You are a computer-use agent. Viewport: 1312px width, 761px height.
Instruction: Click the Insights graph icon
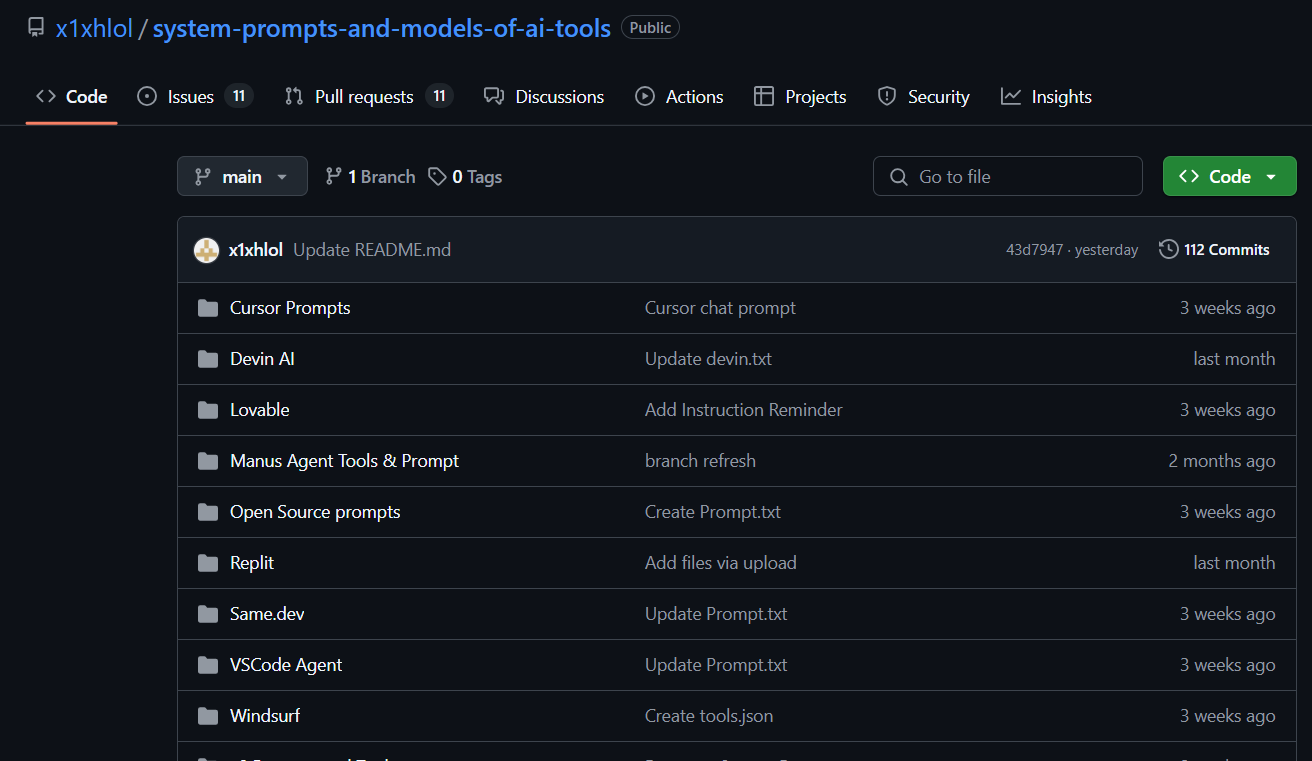(x=1011, y=96)
